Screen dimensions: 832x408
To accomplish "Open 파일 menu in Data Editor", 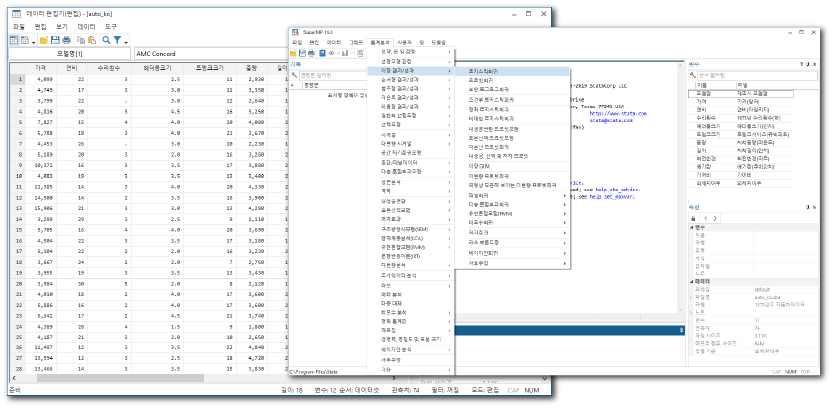I will pos(19,26).
